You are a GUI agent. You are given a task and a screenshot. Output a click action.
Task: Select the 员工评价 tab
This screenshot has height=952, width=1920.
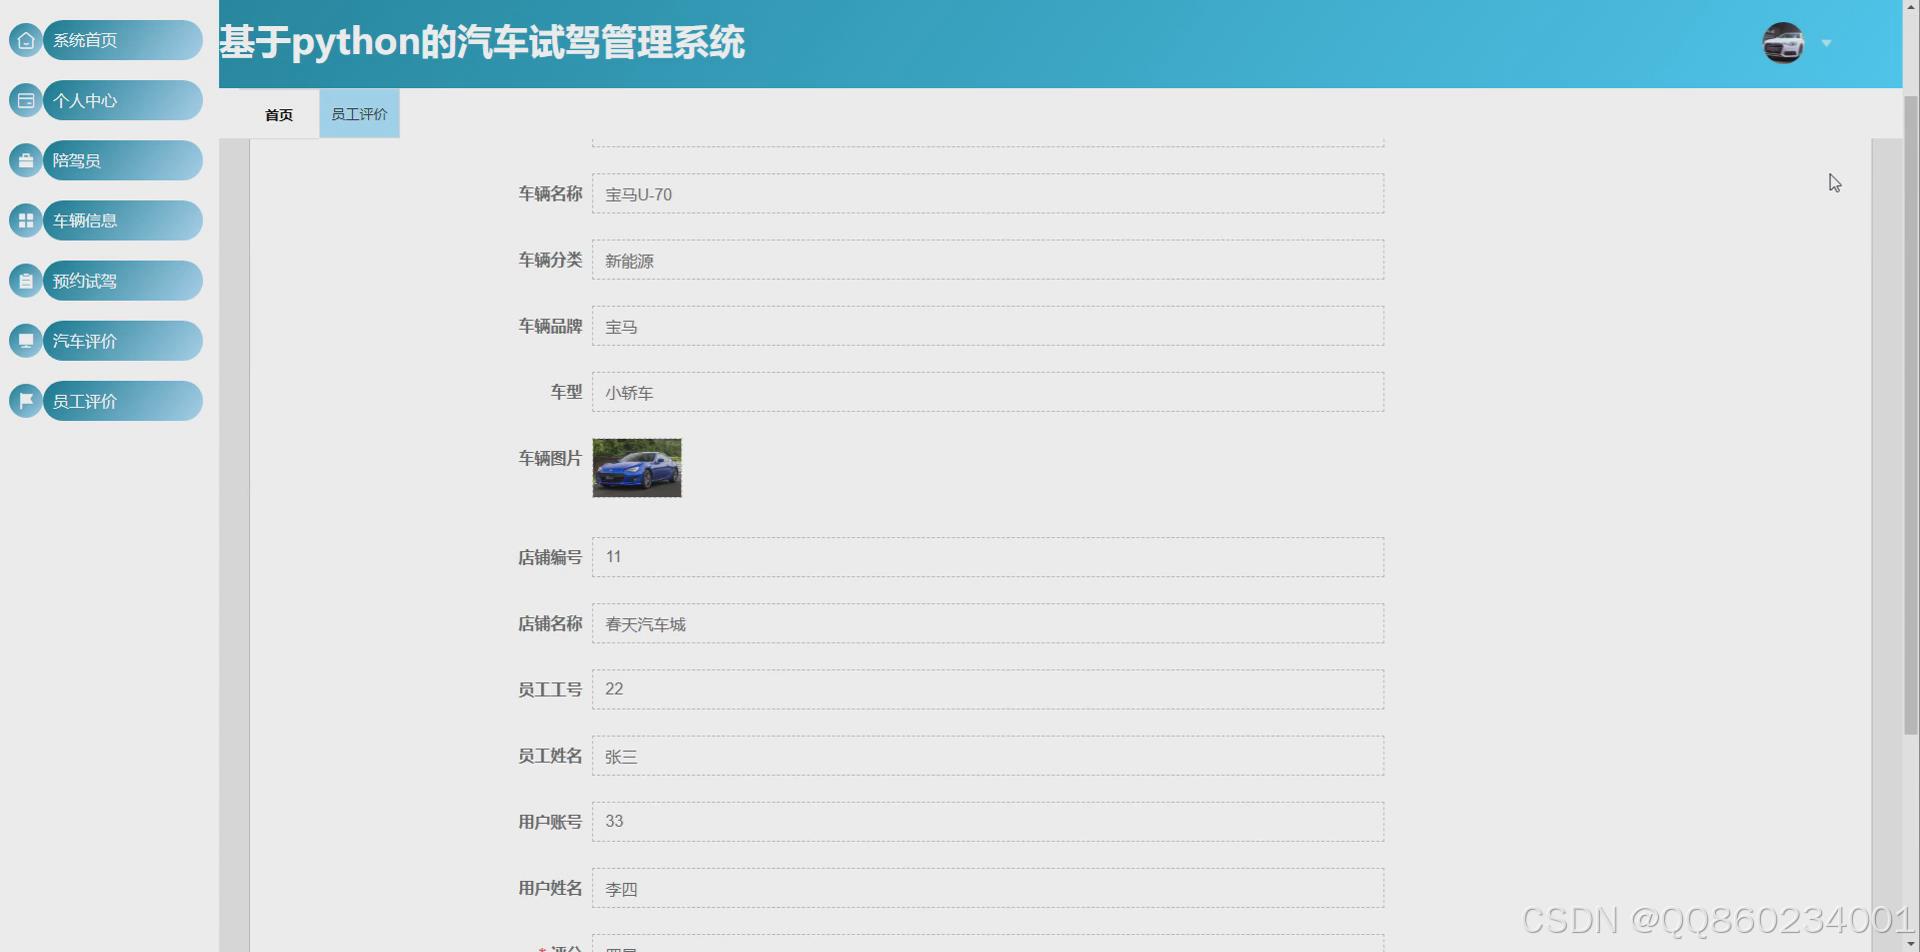tap(359, 114)
